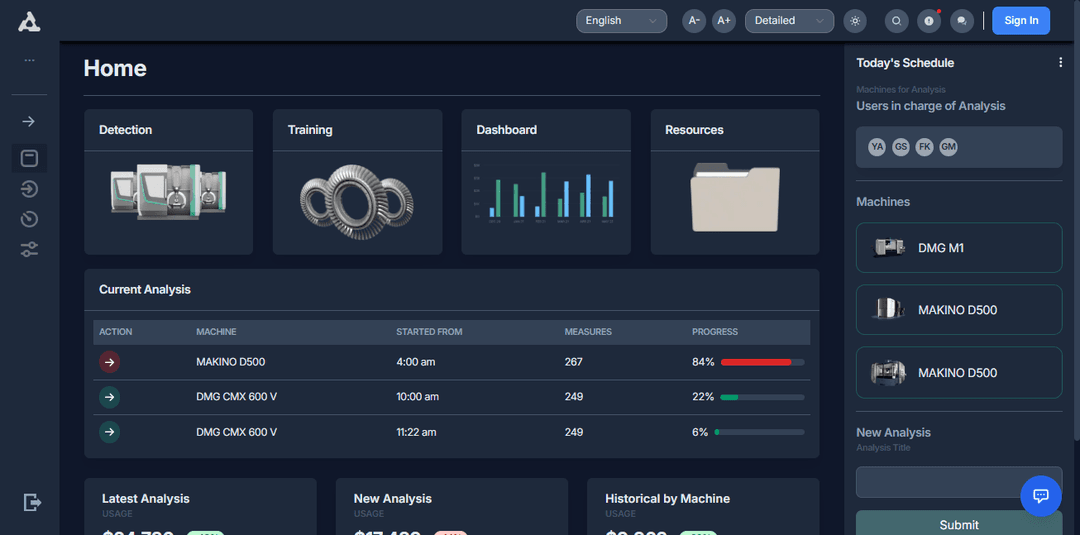This screenshot has width=1080, height=535.
Task: Click MAKINO D500 row action arrow
Action: pos(110,362)
